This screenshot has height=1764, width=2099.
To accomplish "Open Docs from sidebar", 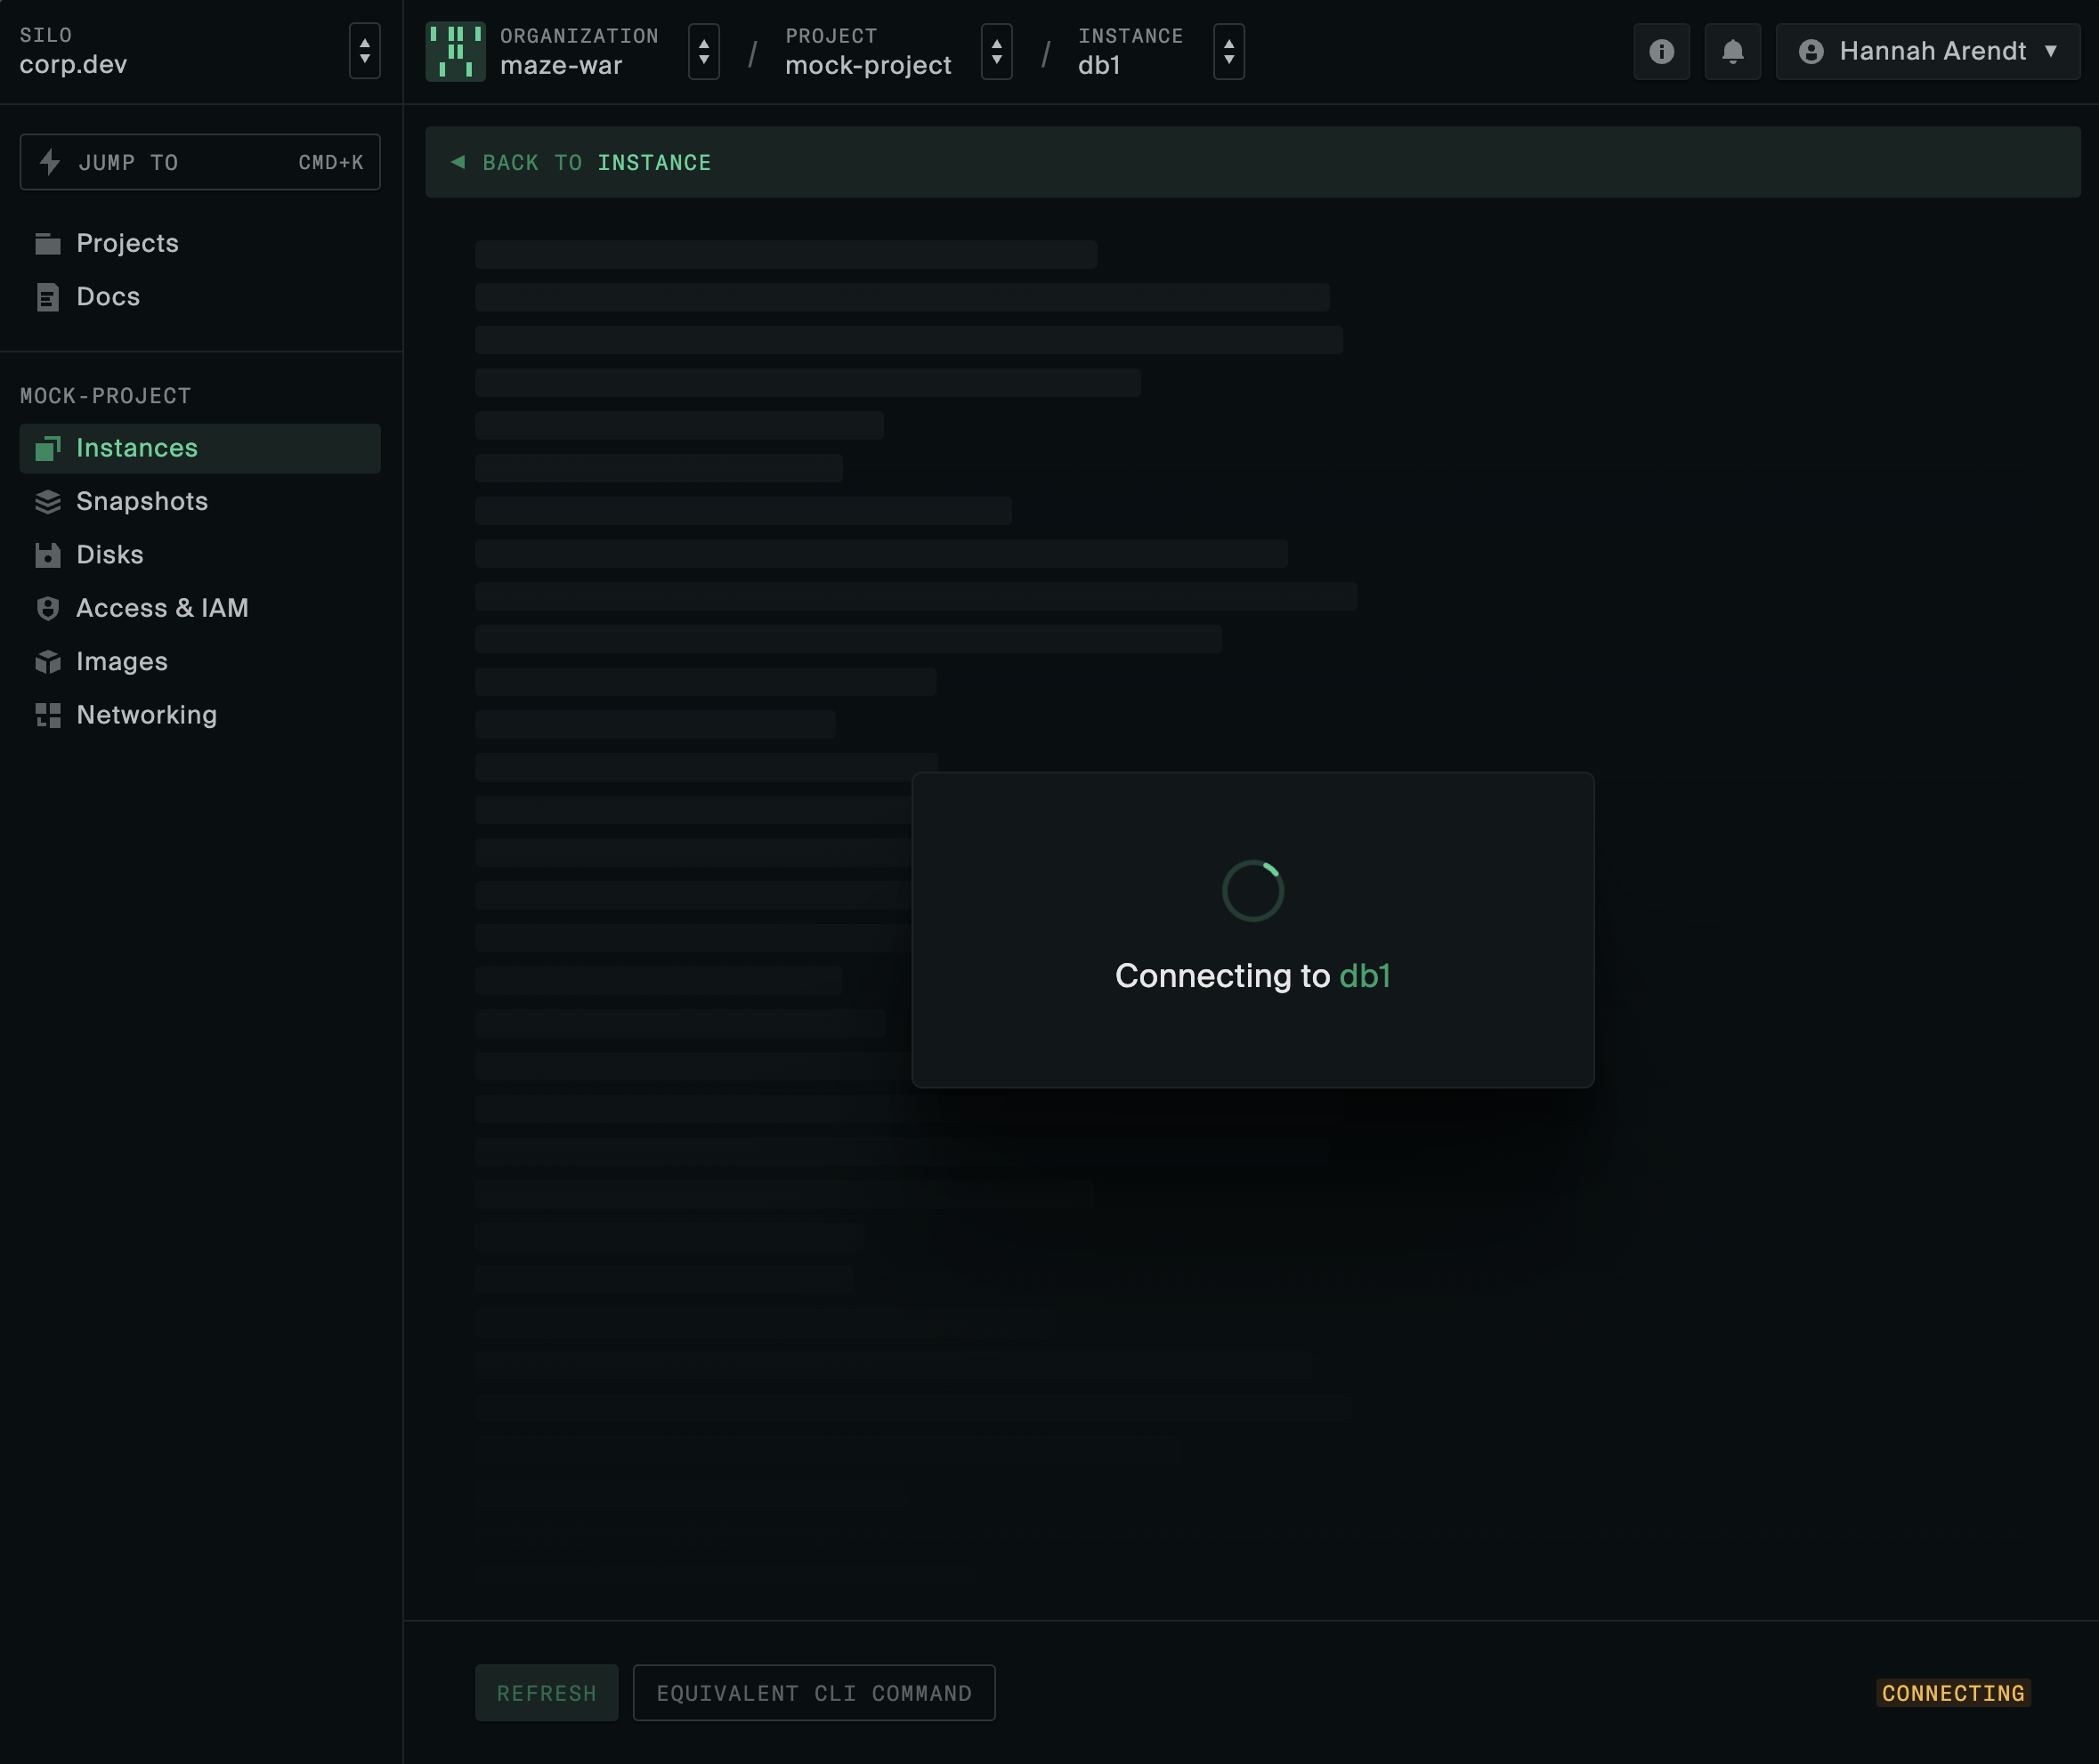I will (x=108, y=297).
